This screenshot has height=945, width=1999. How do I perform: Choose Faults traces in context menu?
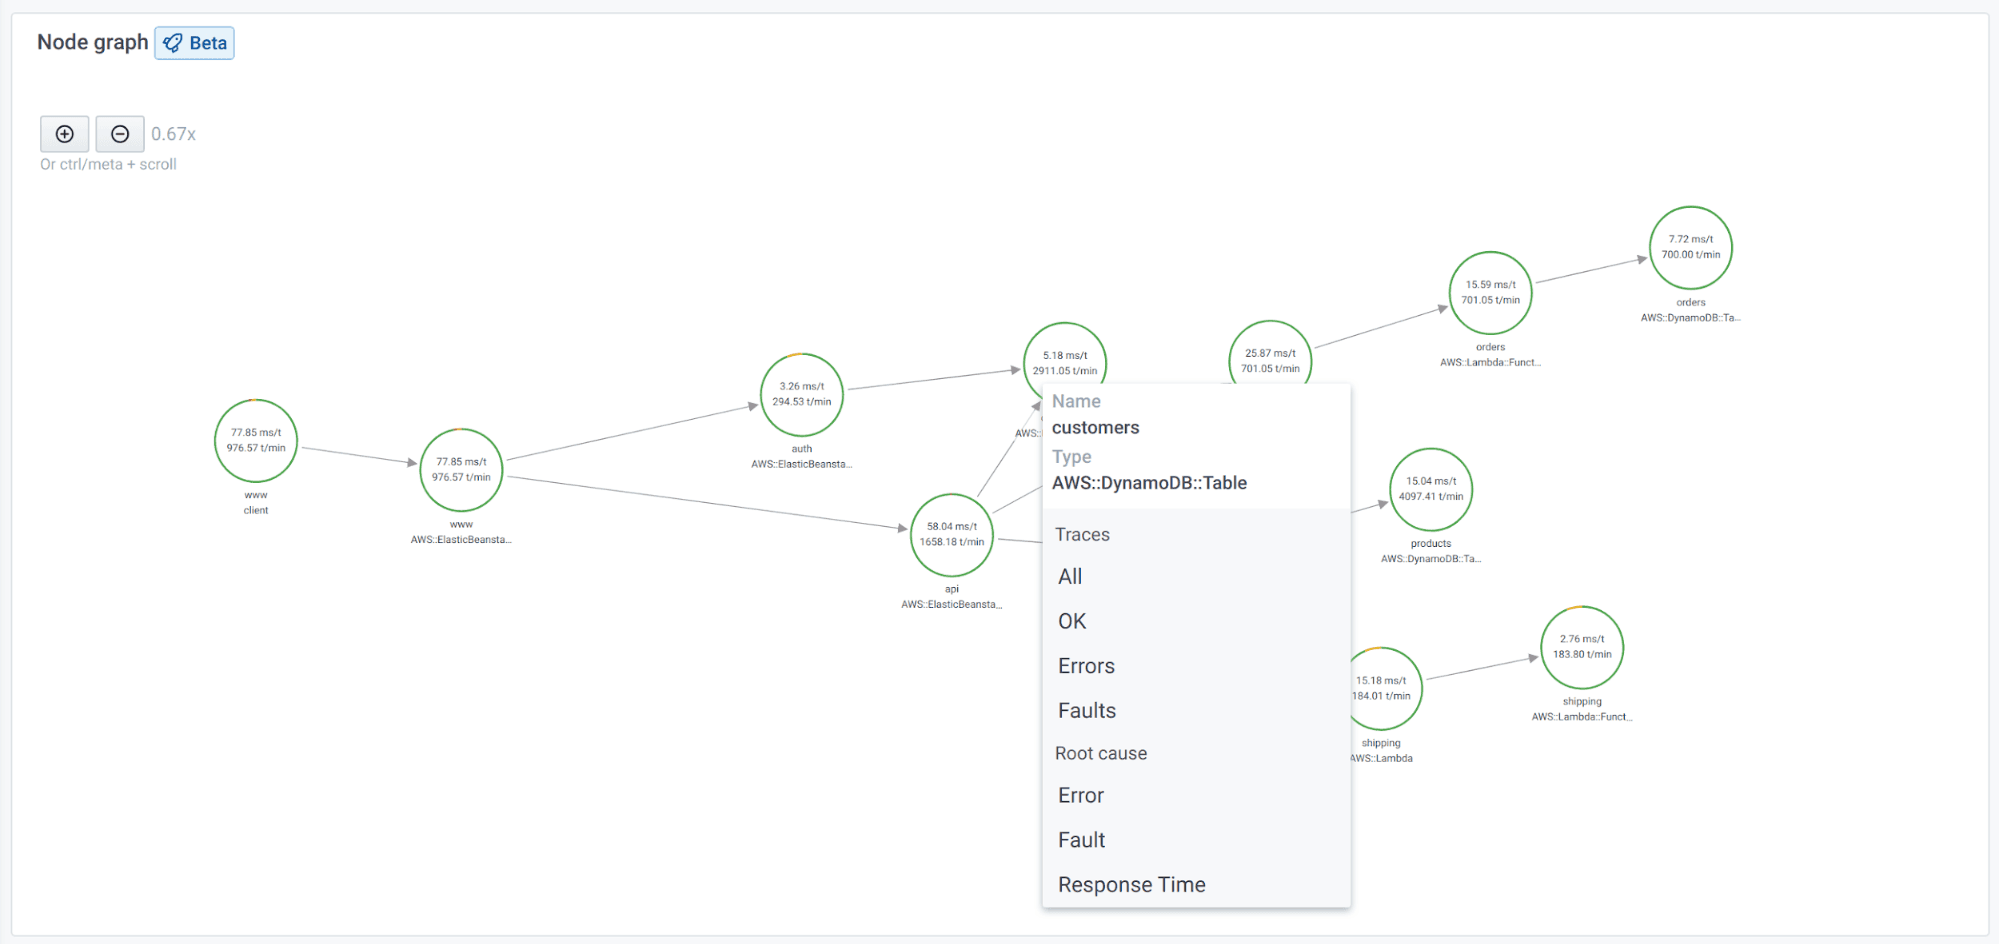click(x=1087, y=711)
